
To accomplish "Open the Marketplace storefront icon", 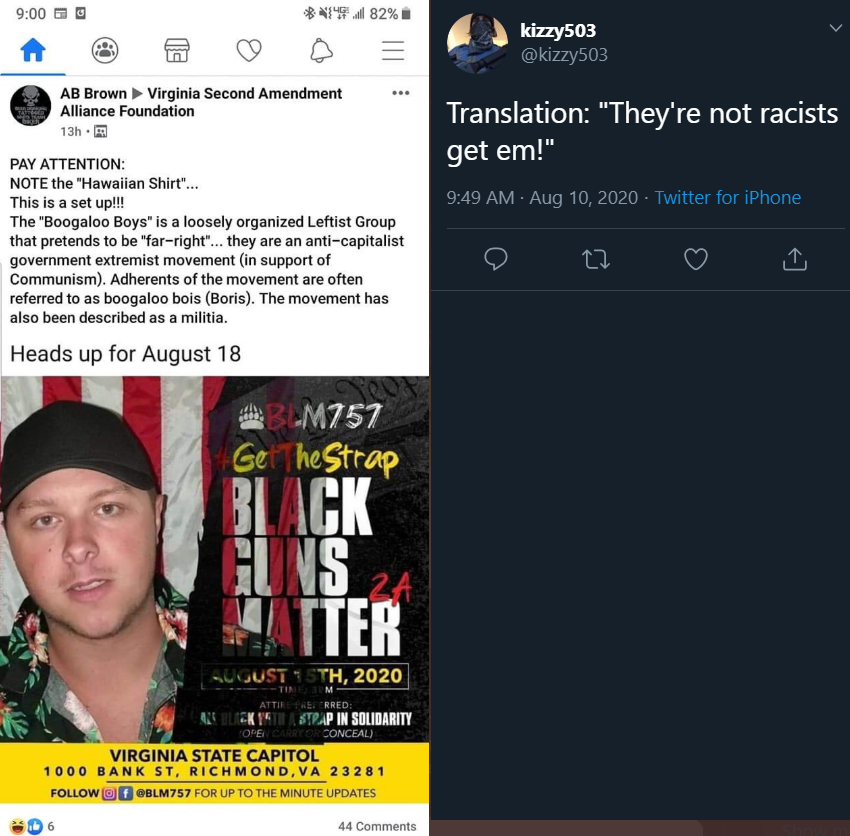I will [x=177, y=50].
